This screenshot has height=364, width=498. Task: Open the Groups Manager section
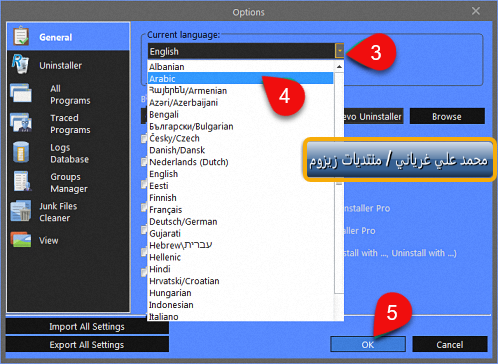(69, 183)
